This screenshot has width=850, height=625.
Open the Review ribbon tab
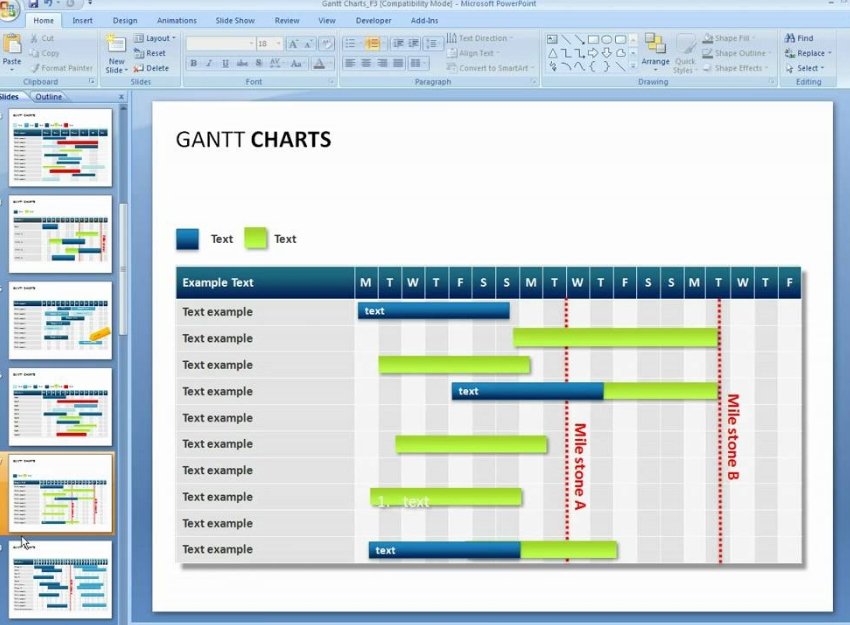pyautogui.click(x=287, y=21)
